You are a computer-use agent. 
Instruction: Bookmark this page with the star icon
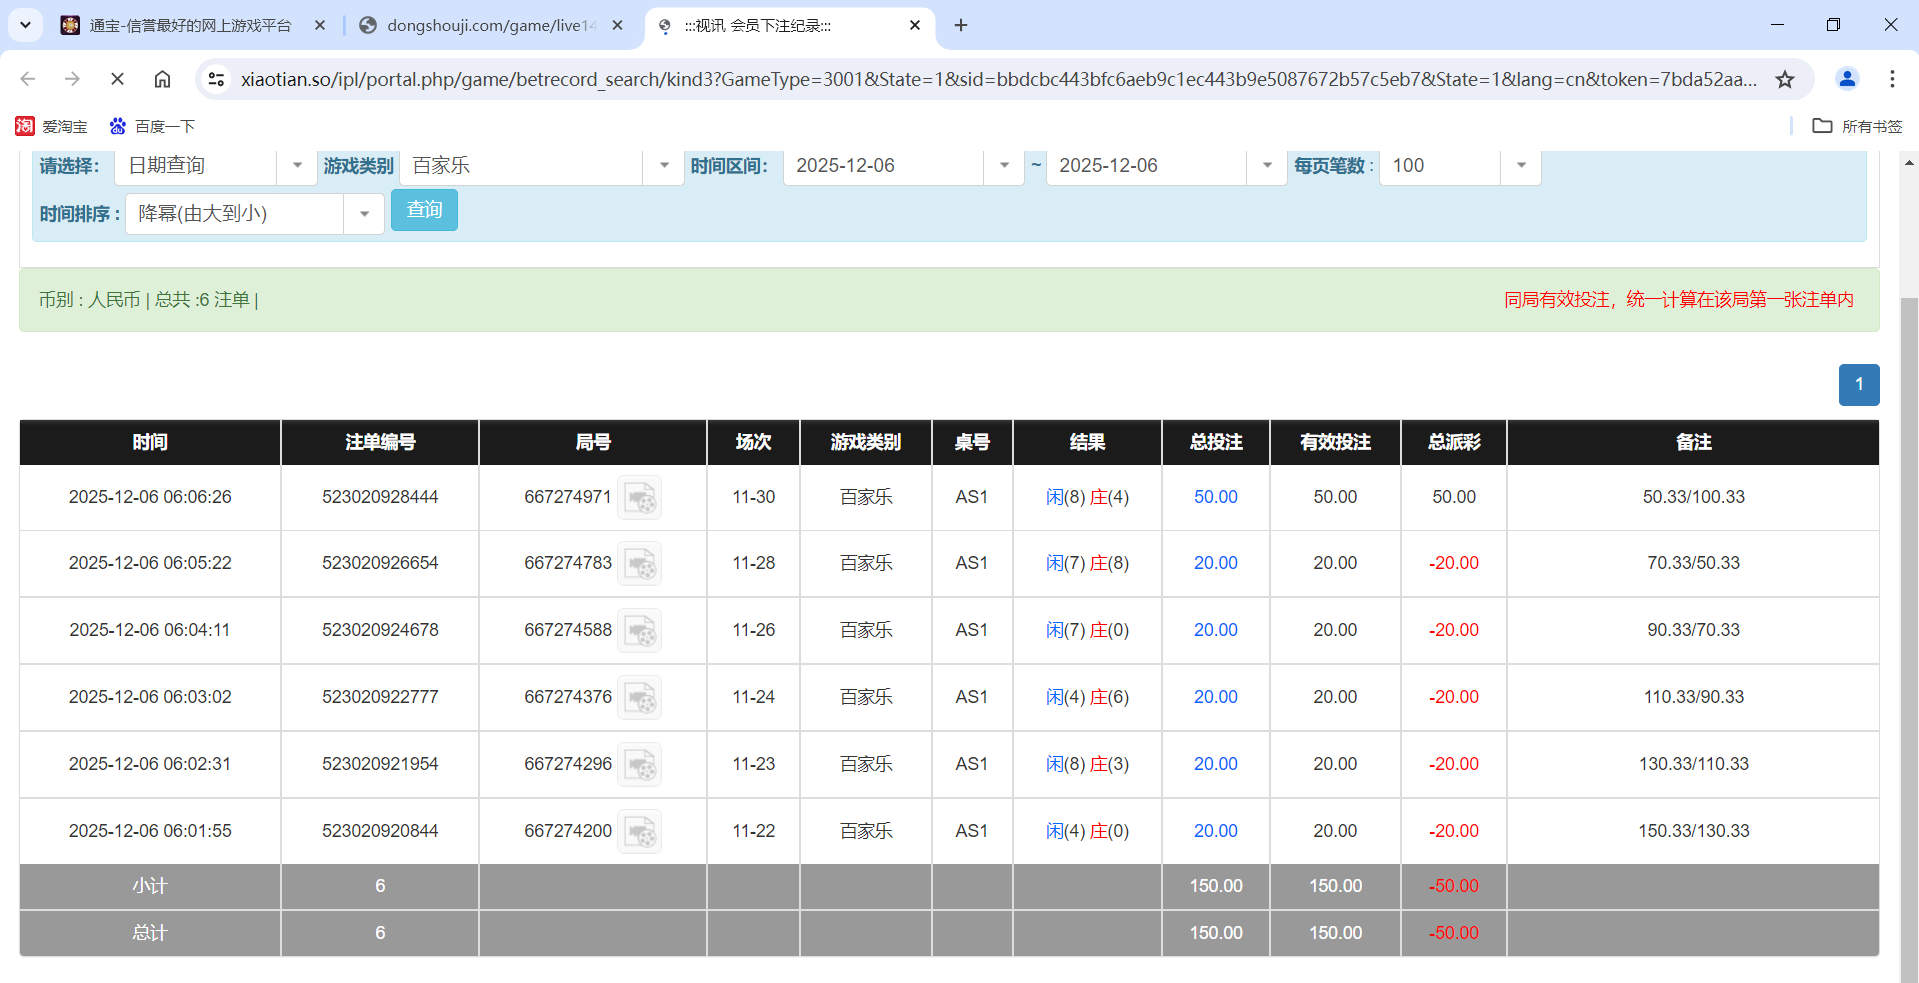tap(1785, 79)
